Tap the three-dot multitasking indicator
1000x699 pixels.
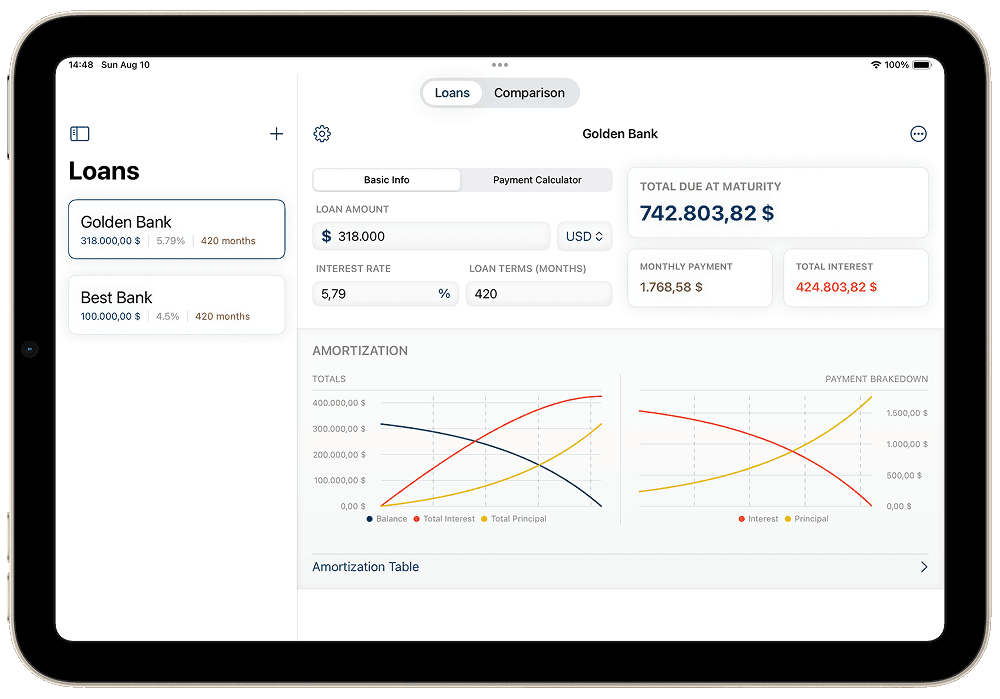tap(500, 65)
